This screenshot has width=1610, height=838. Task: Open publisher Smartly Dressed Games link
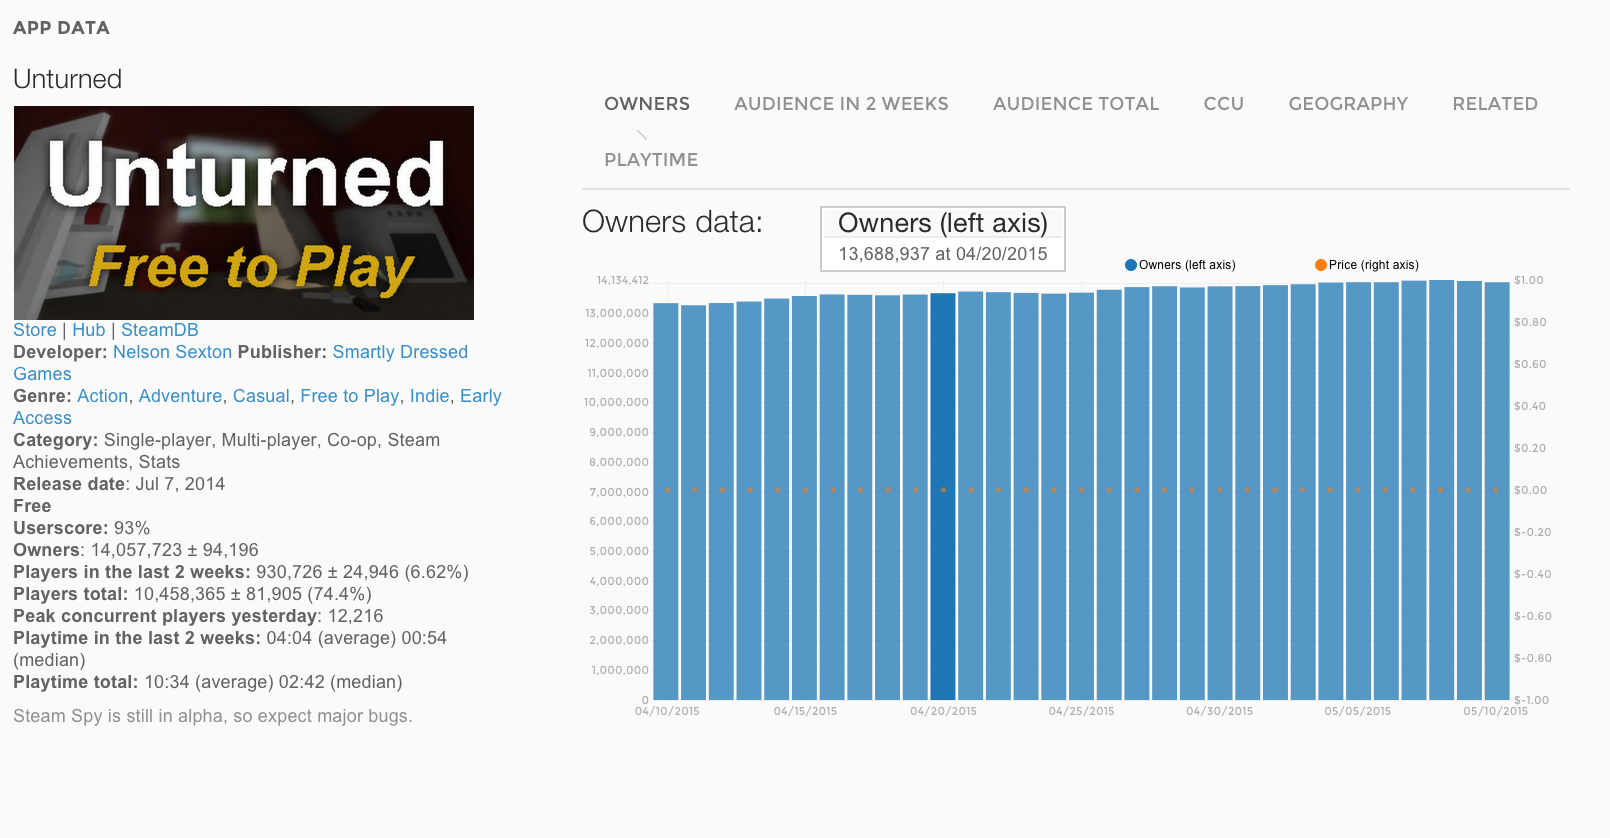pyautogui.click(x=400, y=352)
